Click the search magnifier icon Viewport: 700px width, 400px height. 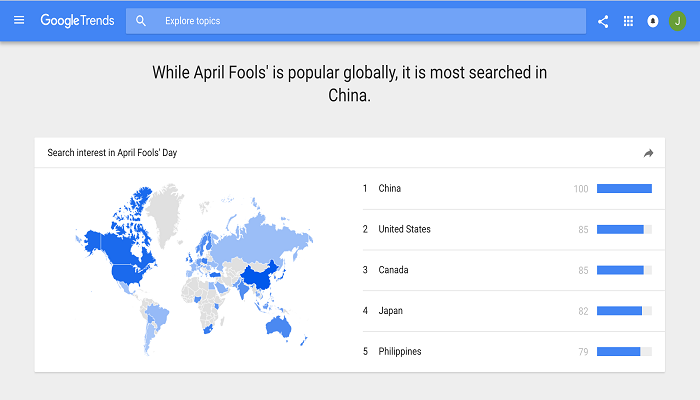(141, 21)
